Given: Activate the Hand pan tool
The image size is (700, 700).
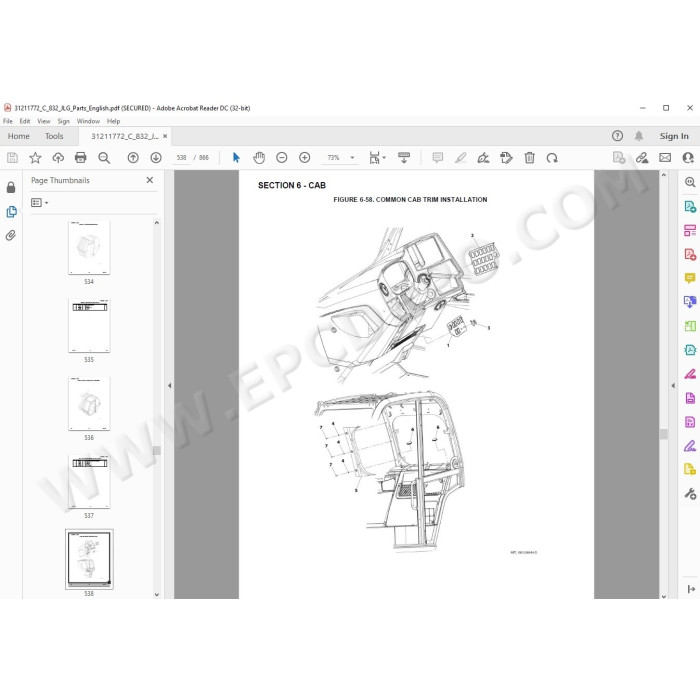Looking at the screenshot, I should pos(259,158).
